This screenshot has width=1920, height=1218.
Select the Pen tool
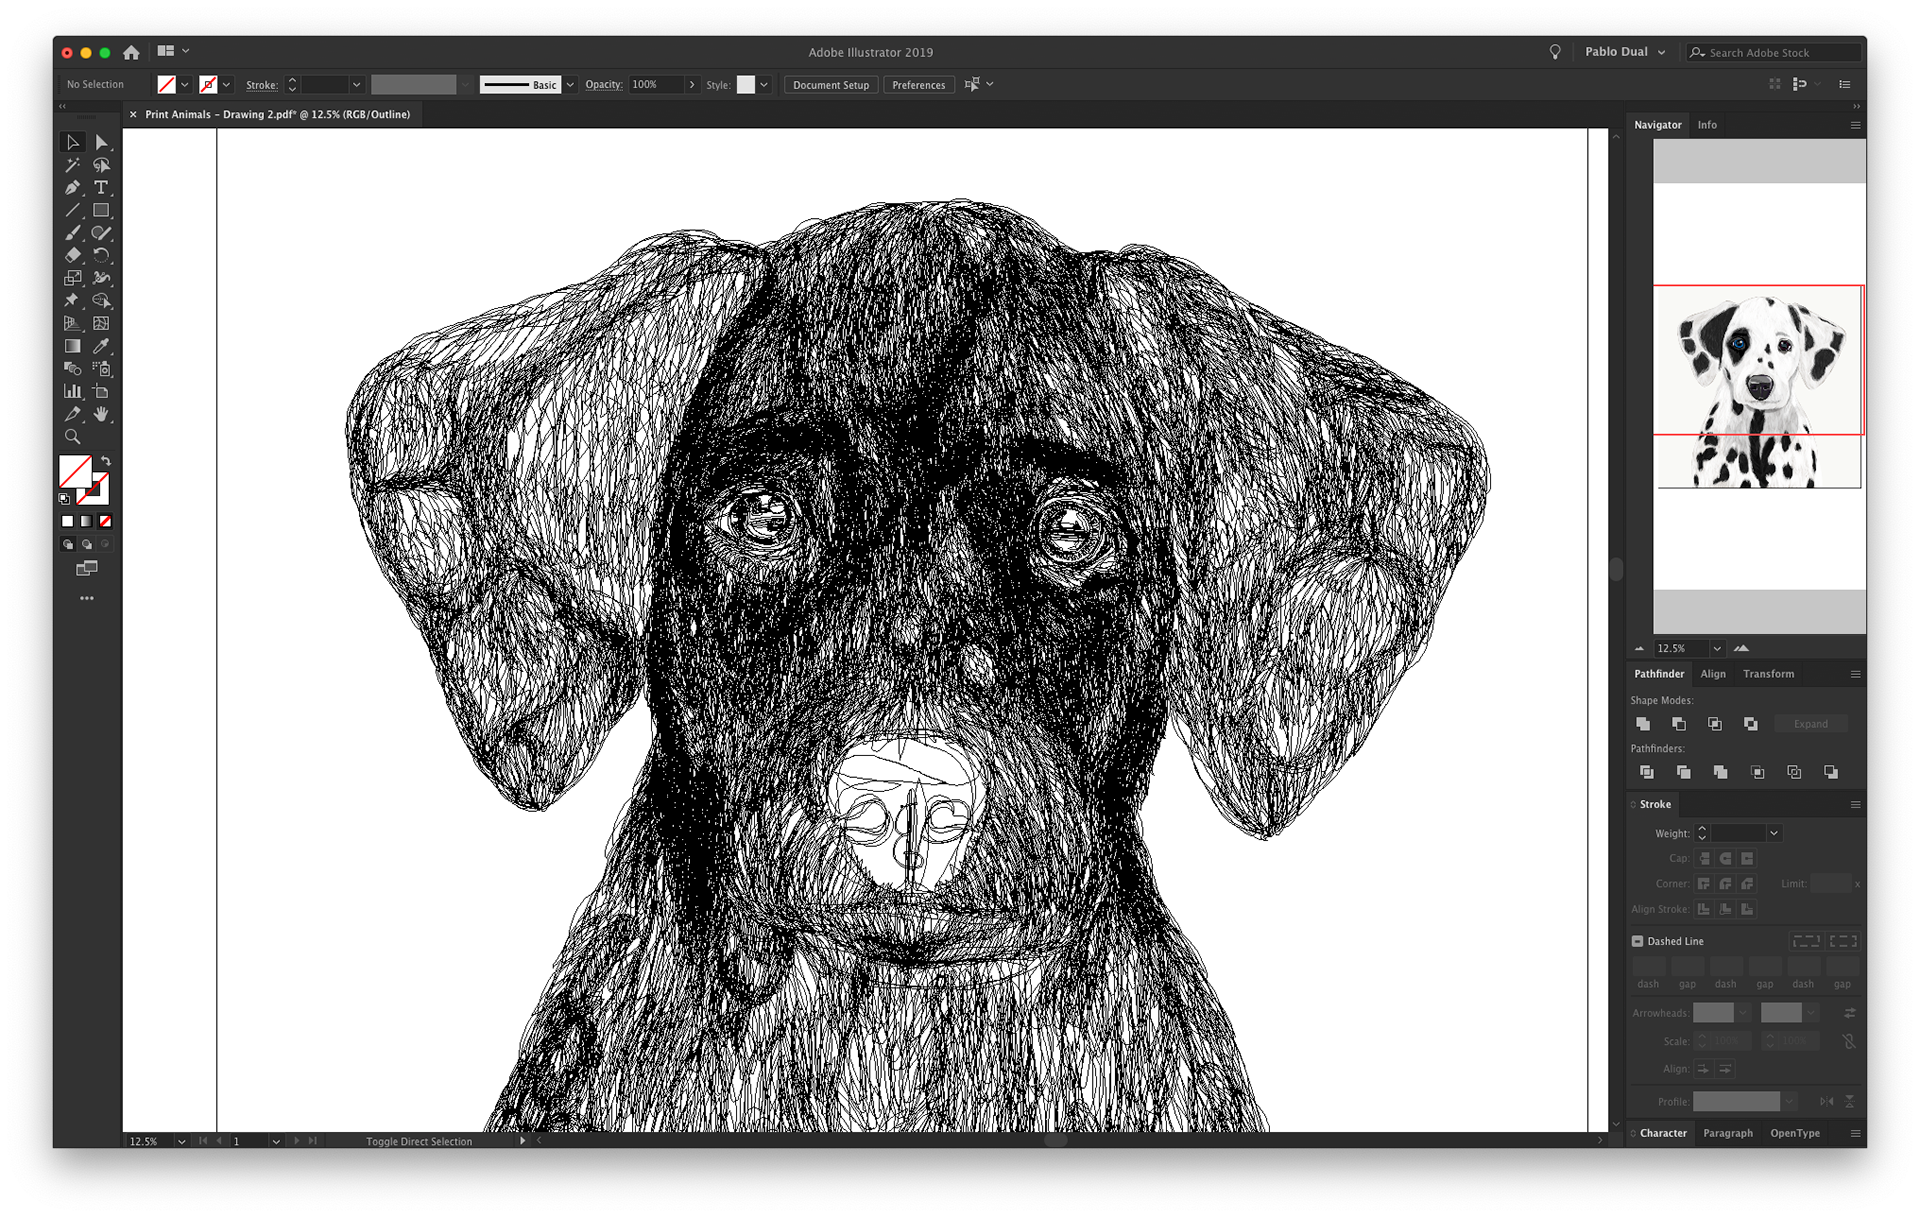[x=72, y=187]
